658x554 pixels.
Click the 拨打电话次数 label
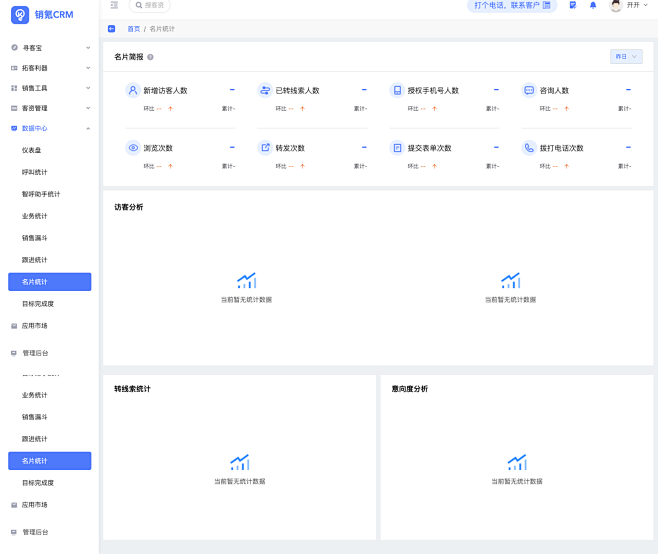(x=561, y=148)
